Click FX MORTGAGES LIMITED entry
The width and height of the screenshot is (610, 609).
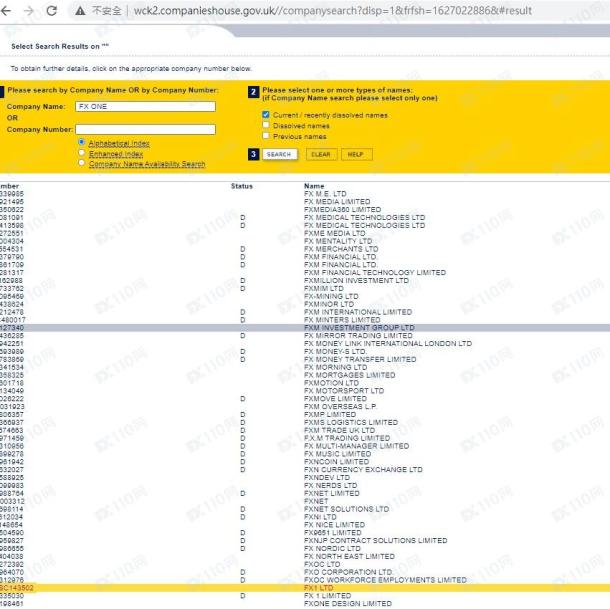coord(350,375)
